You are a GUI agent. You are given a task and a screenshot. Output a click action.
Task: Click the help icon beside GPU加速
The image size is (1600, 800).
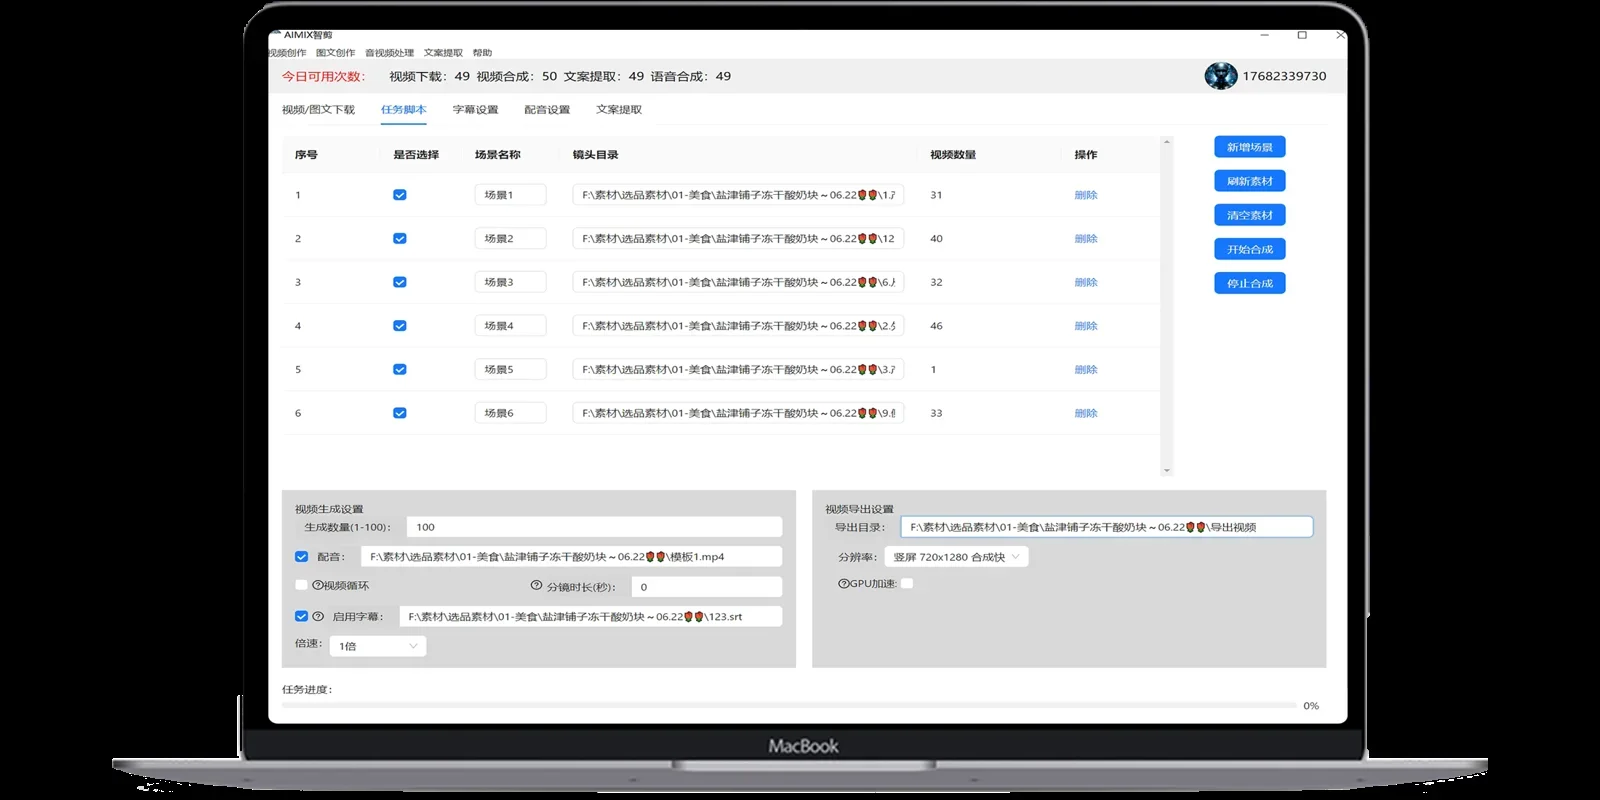843,583
